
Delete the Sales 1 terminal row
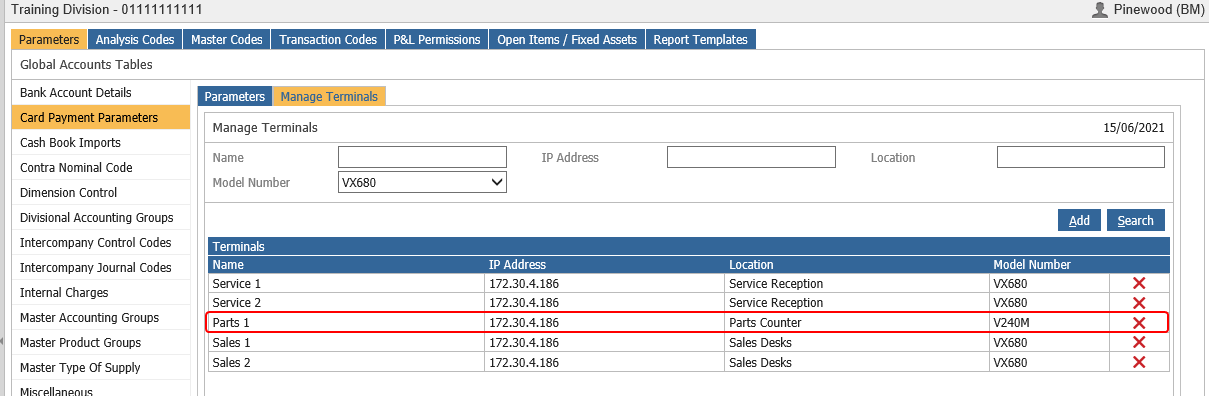coord(1138,342)
